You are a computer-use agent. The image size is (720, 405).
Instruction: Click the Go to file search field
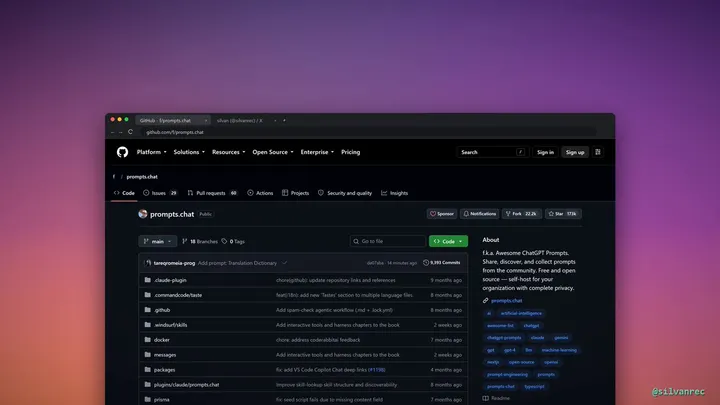388,241
